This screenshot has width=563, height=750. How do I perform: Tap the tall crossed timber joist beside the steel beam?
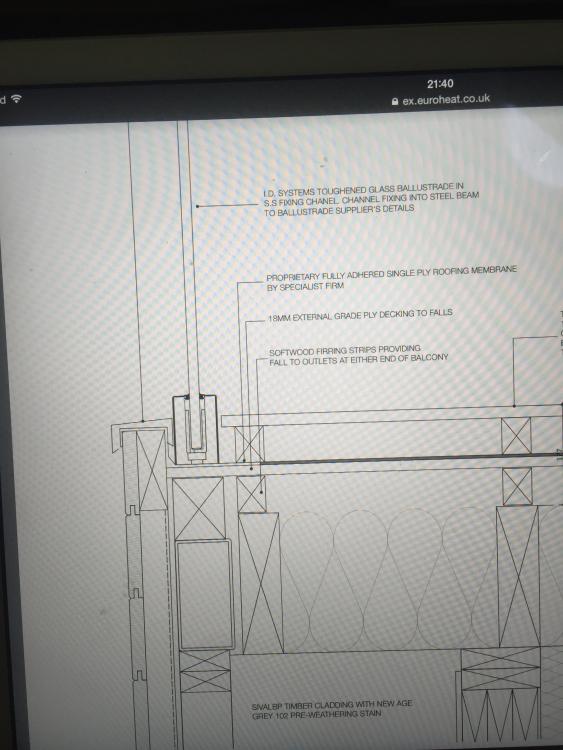(261, 583)
